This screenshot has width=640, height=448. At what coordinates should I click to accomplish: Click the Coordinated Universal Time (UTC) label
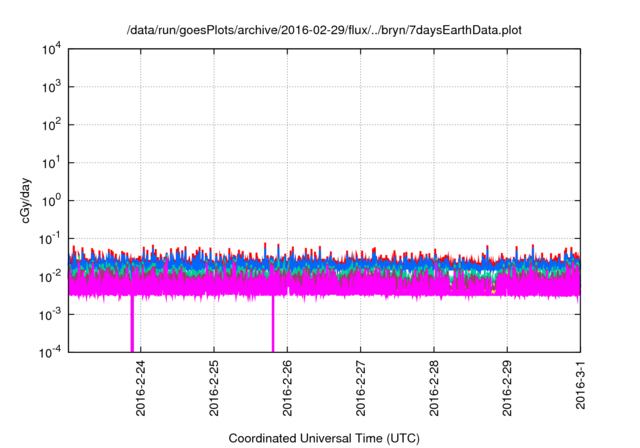(x=324, y=438)
